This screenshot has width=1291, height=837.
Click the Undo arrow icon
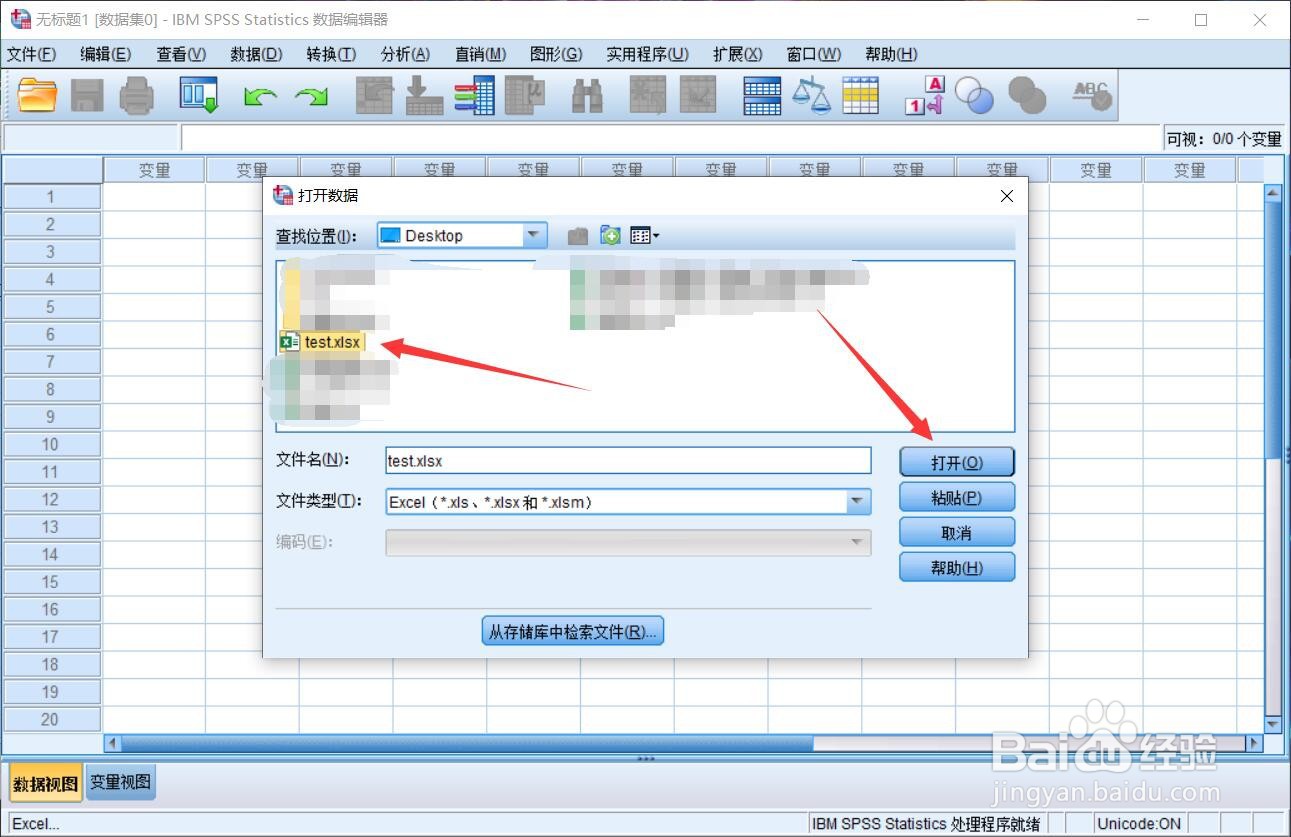pos(259,95)
